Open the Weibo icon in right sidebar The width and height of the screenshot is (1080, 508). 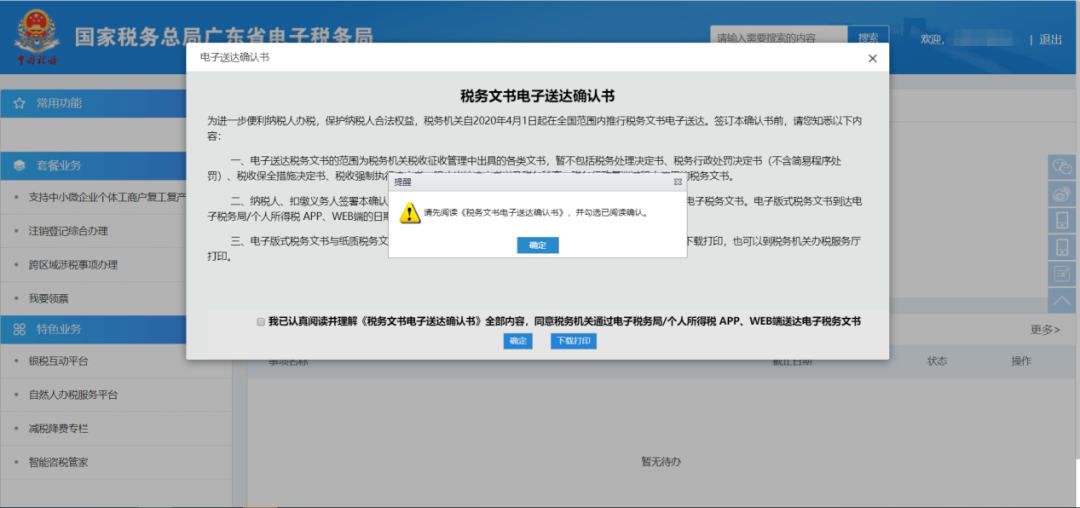pos(1062,193)
